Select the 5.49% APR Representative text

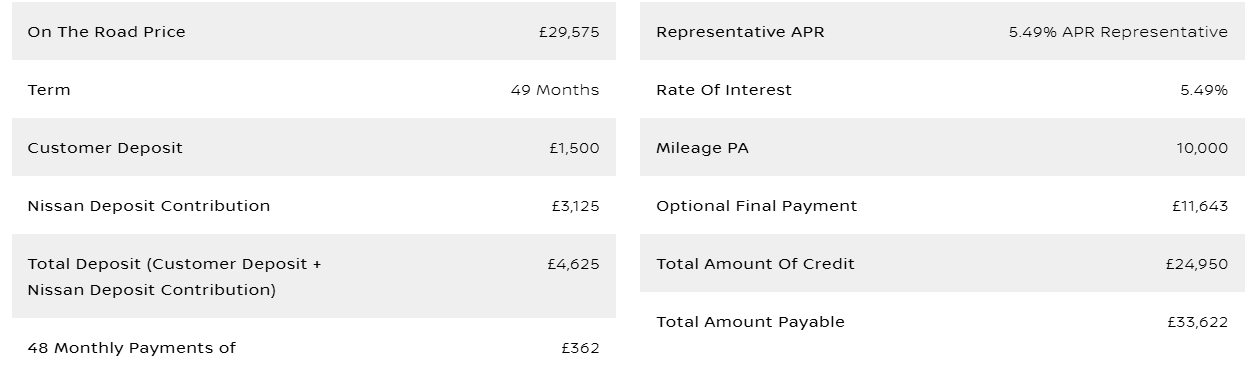pyautogui.click(x=1118, y=32)
